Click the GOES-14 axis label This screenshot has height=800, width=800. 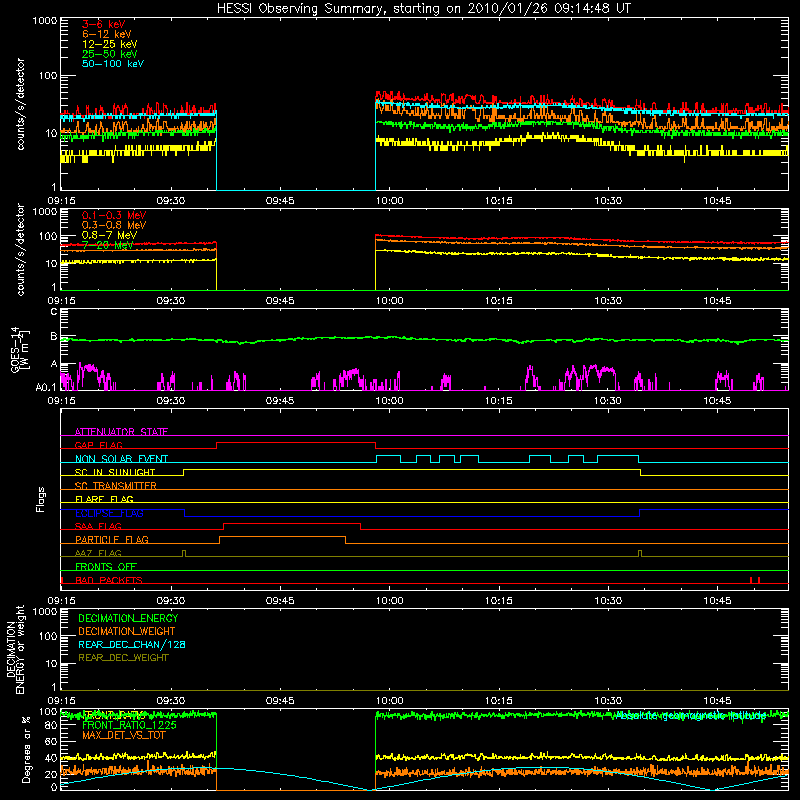click(20, 349)
